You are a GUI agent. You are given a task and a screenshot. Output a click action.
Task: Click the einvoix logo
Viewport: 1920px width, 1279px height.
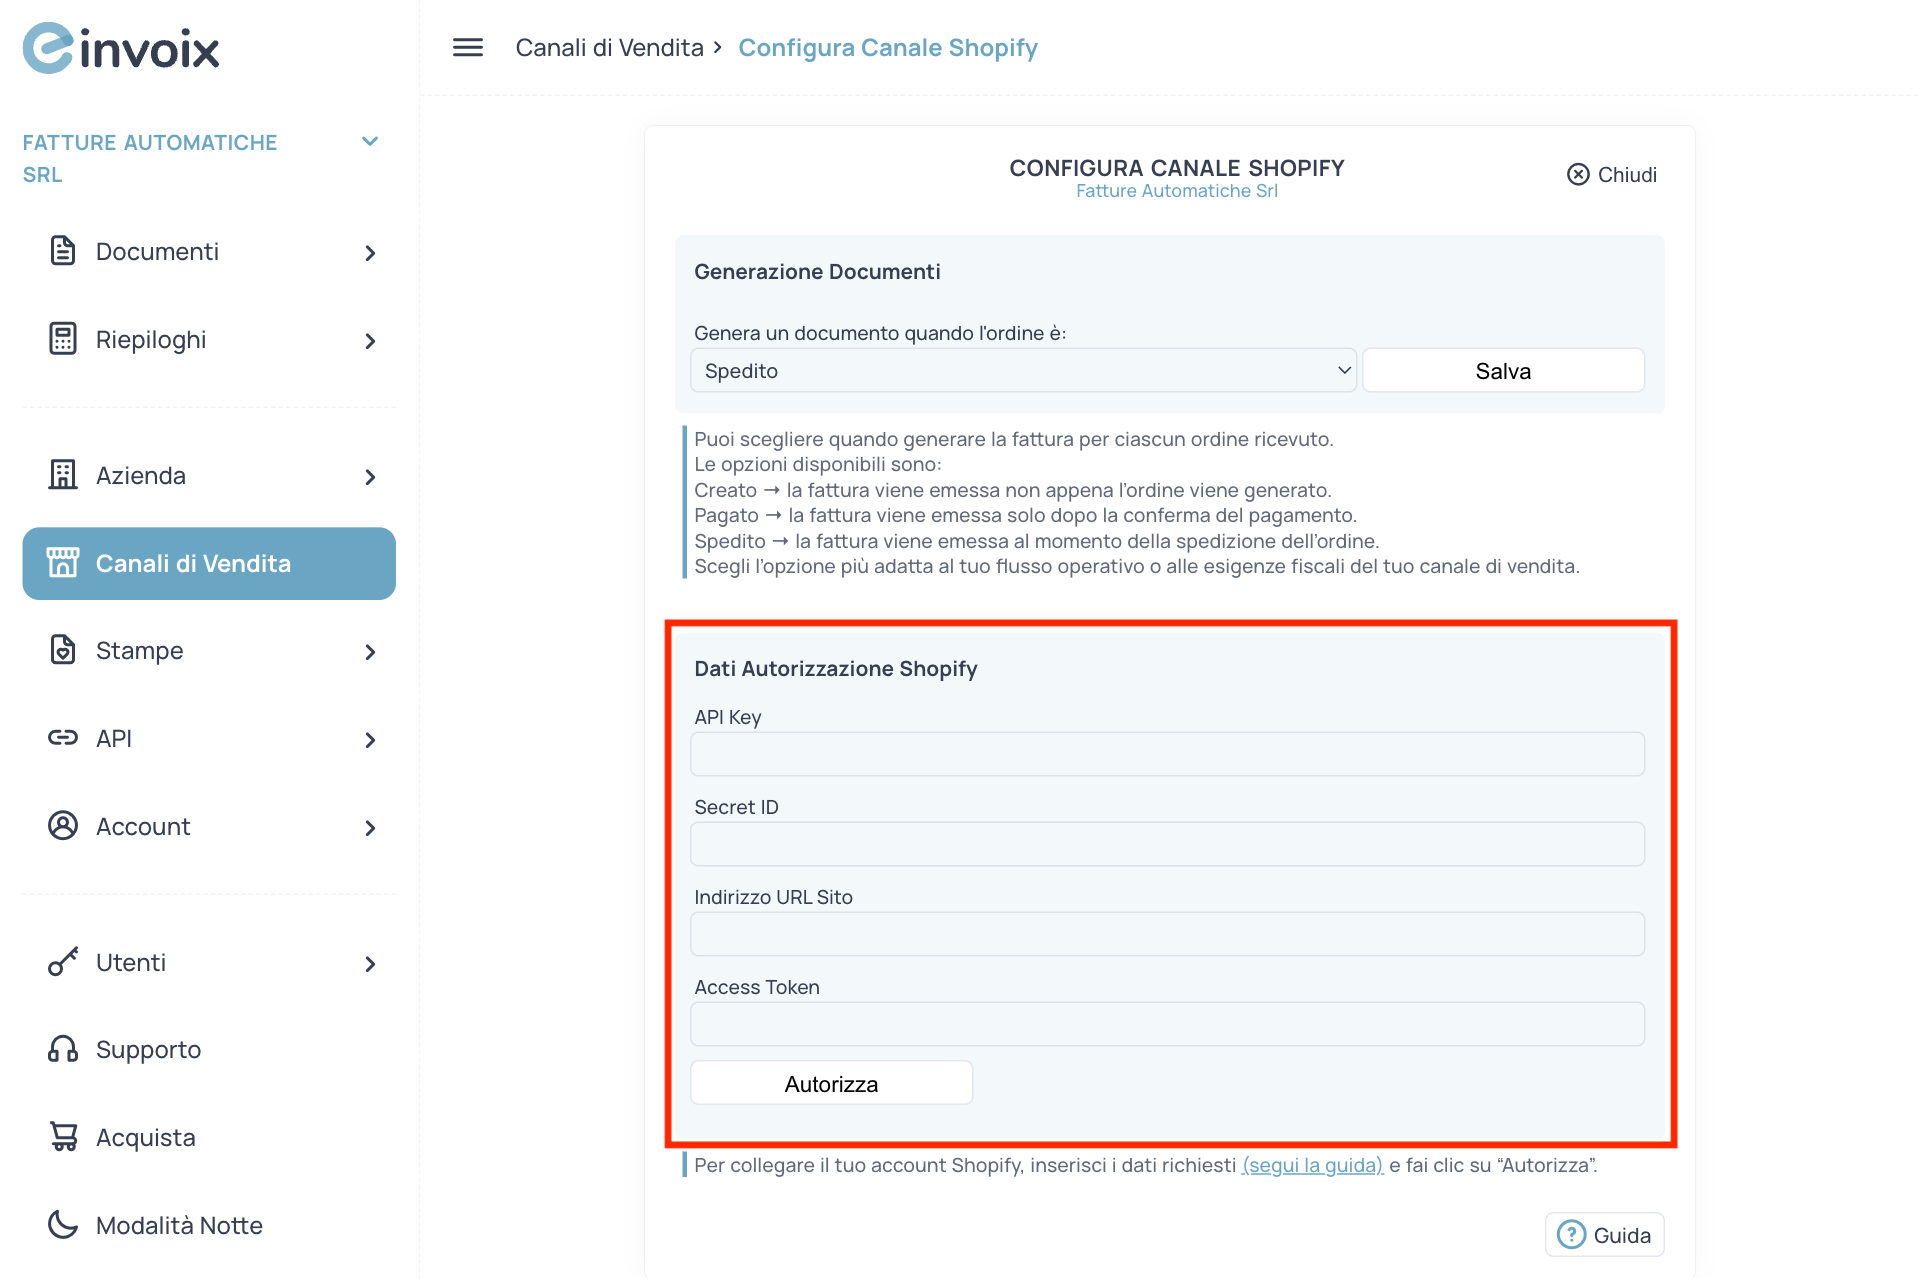pyautogui.click(x=120, y=47)
